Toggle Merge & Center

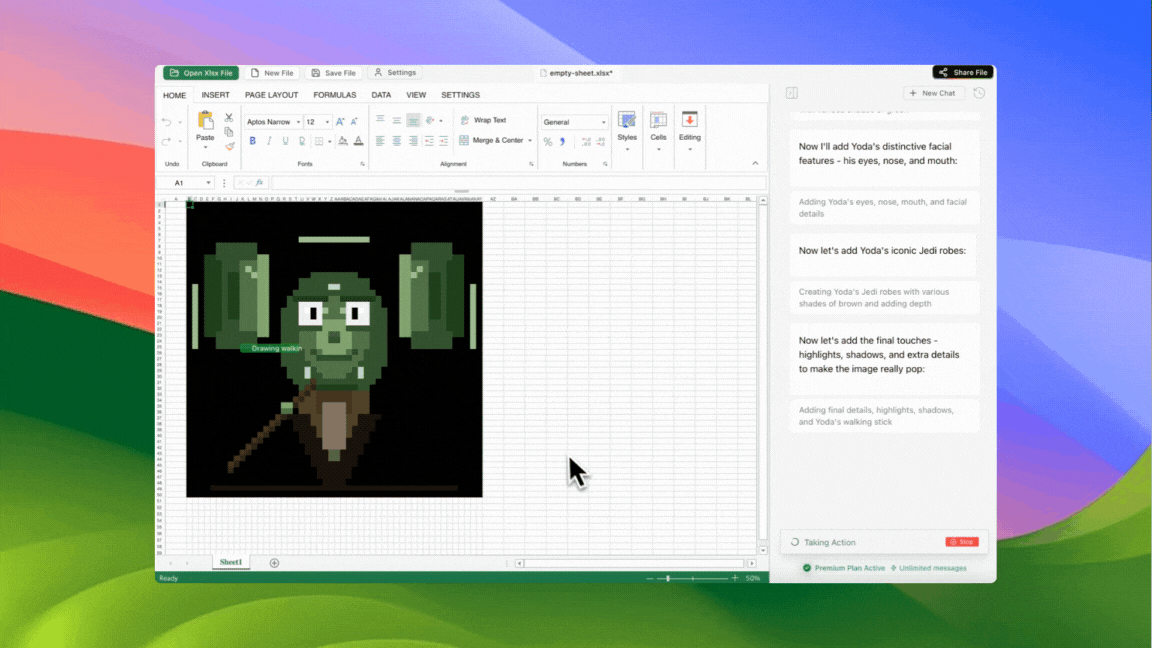tap(491, 140)
